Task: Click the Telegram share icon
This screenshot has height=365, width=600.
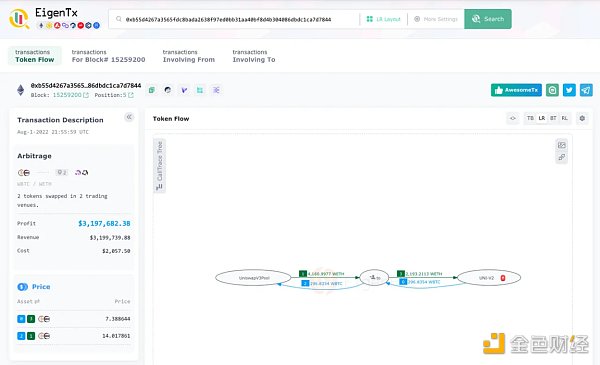Action: 586,90
